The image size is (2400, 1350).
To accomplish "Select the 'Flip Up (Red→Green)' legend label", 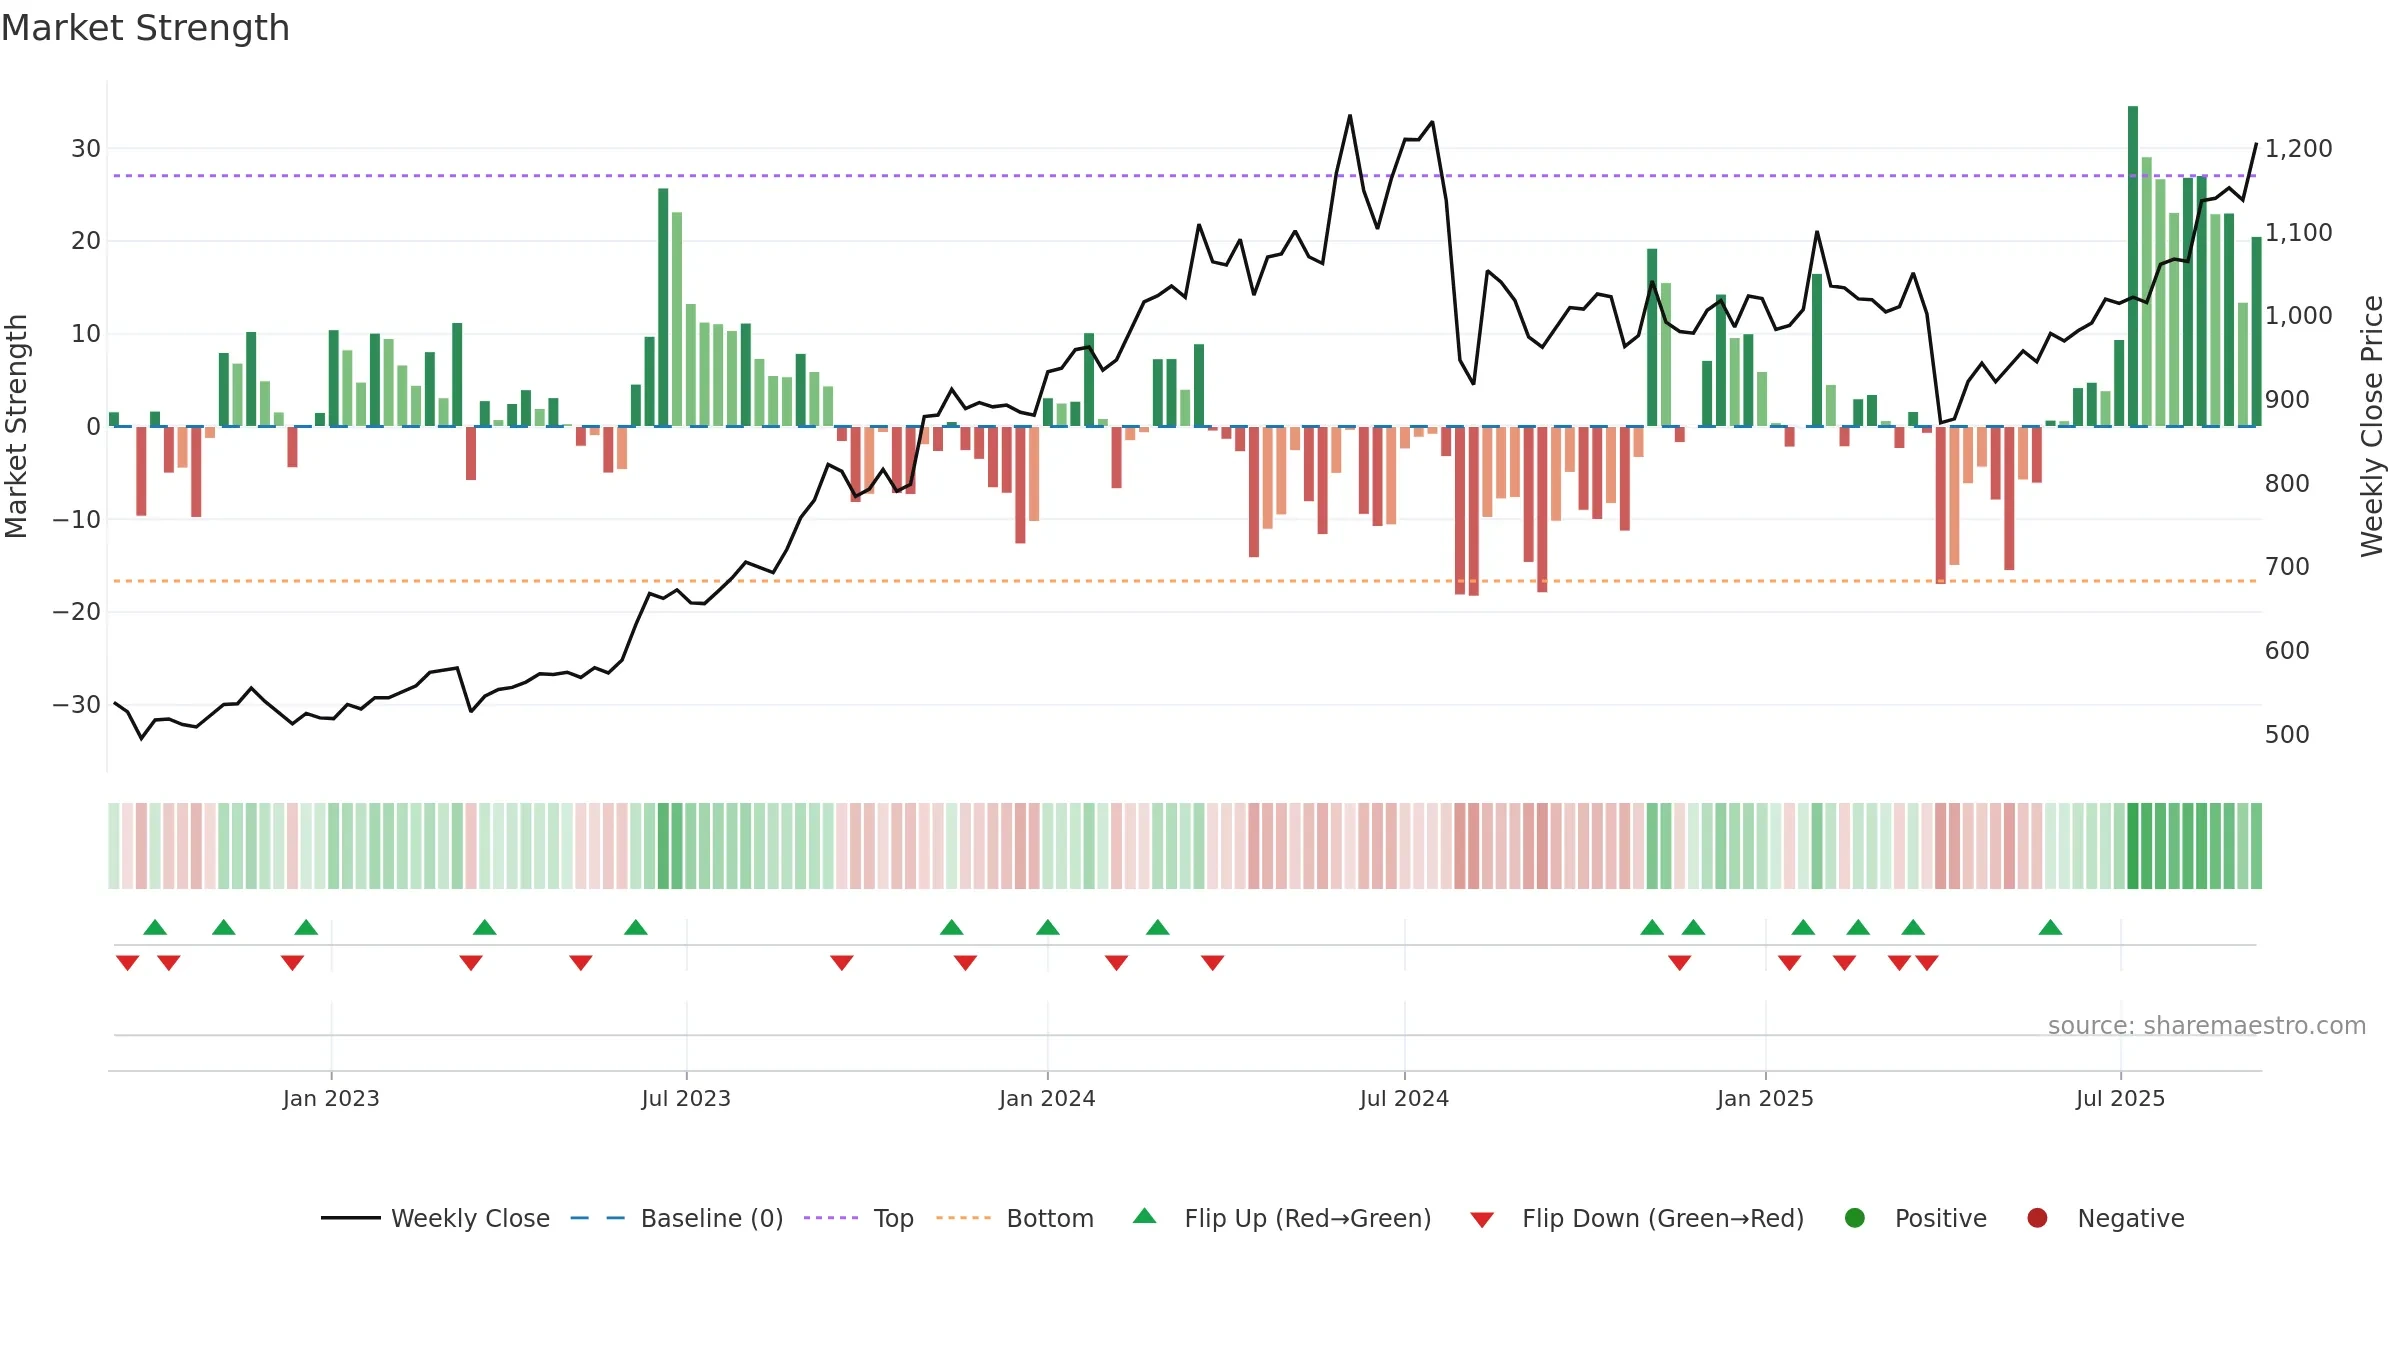I will click(1308, 1218).
